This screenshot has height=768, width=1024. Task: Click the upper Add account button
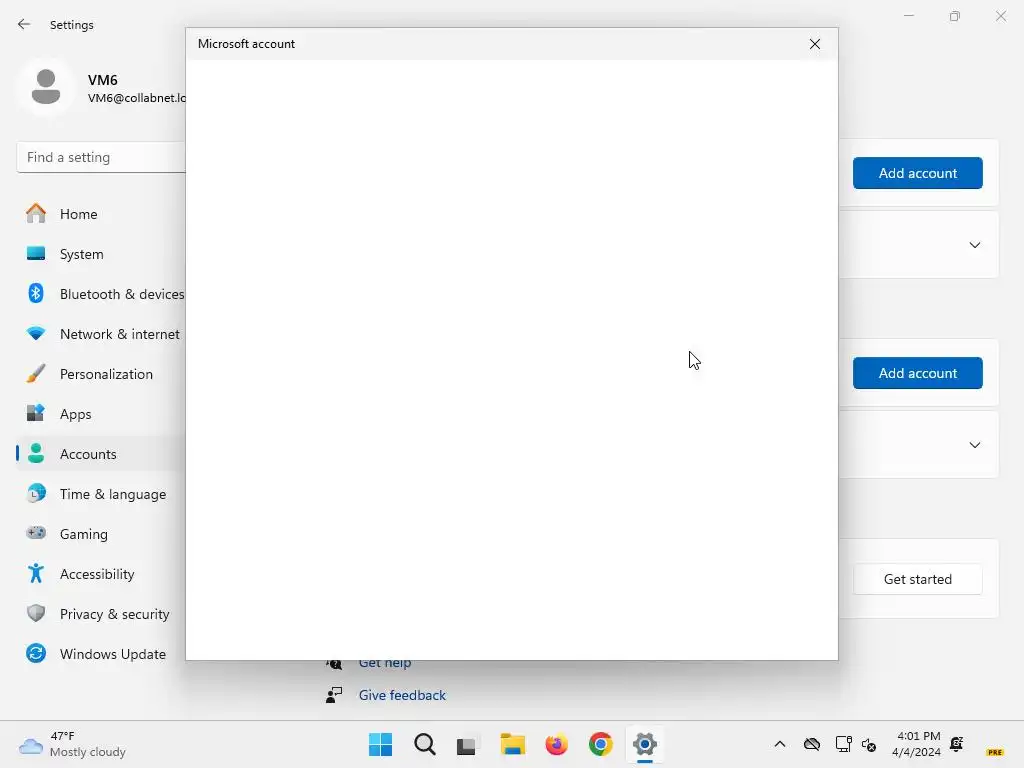coord(918,173)
